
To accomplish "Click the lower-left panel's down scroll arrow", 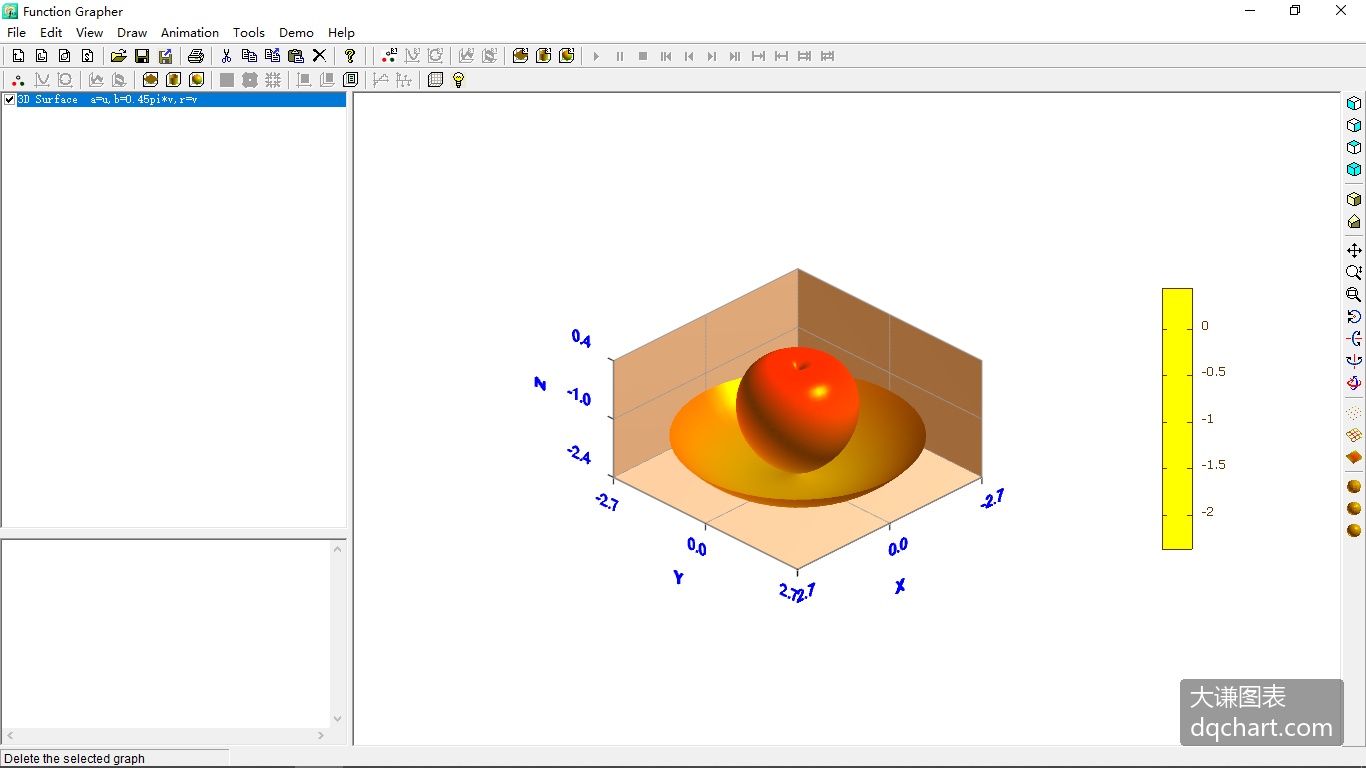I will point(338,718).
